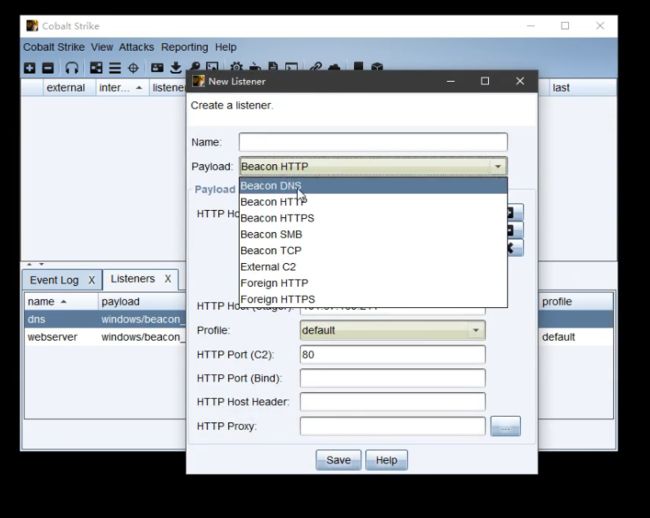Click the terminal Scripted Web Delivery icon

click(291, 66)
